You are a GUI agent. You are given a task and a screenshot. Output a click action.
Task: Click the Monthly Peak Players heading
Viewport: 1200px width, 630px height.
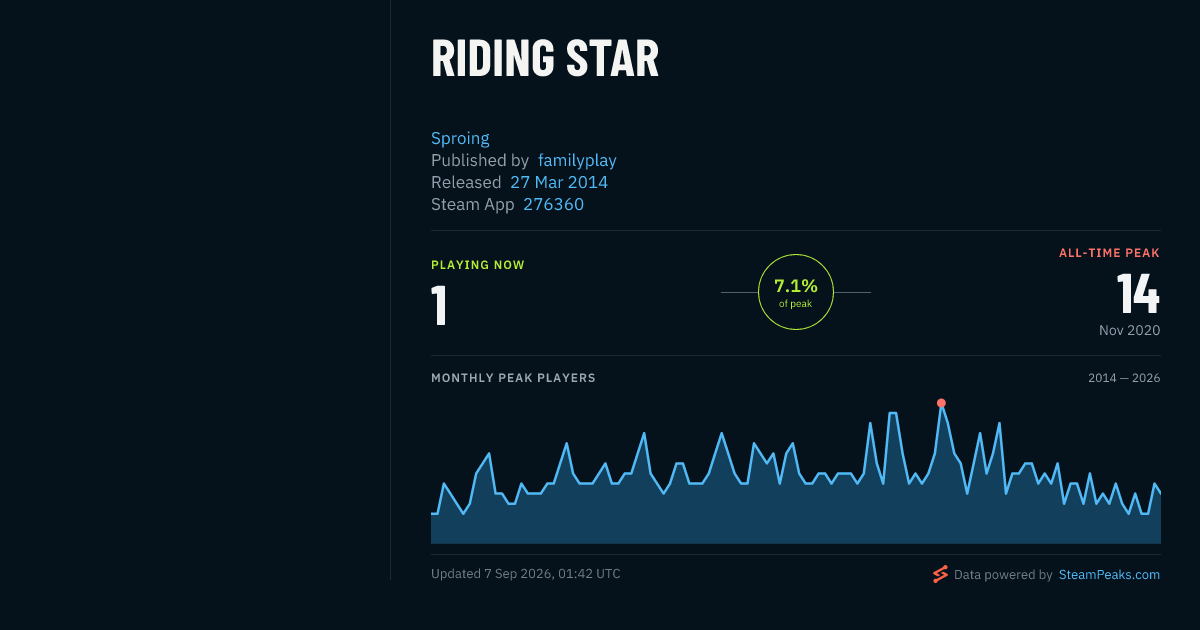(x=513, y=378)
